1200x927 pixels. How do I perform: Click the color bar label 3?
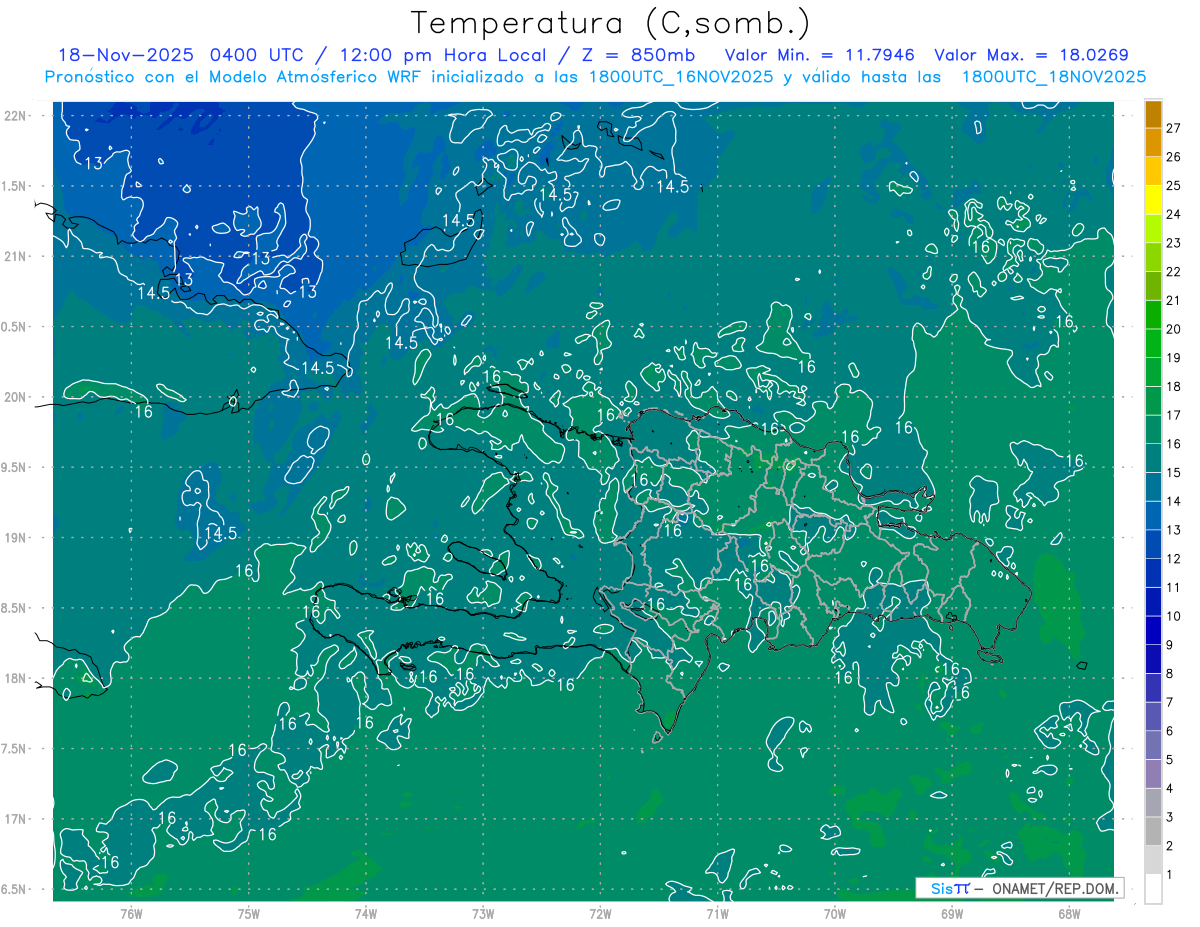tap(1170, 818)
